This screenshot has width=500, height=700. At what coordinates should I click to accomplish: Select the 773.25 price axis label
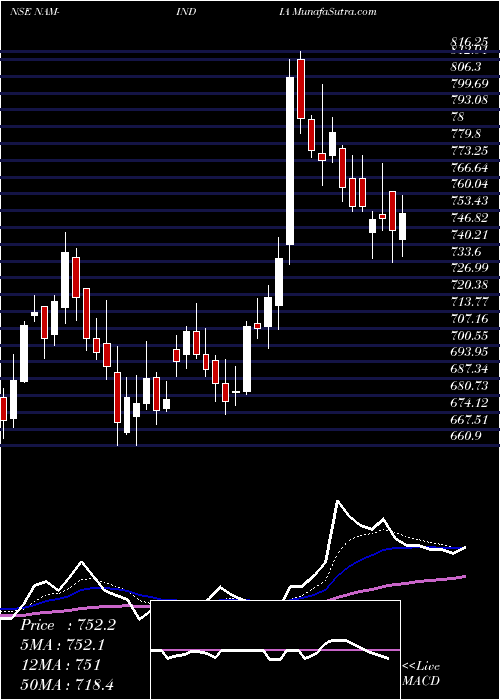coord(470,151)
